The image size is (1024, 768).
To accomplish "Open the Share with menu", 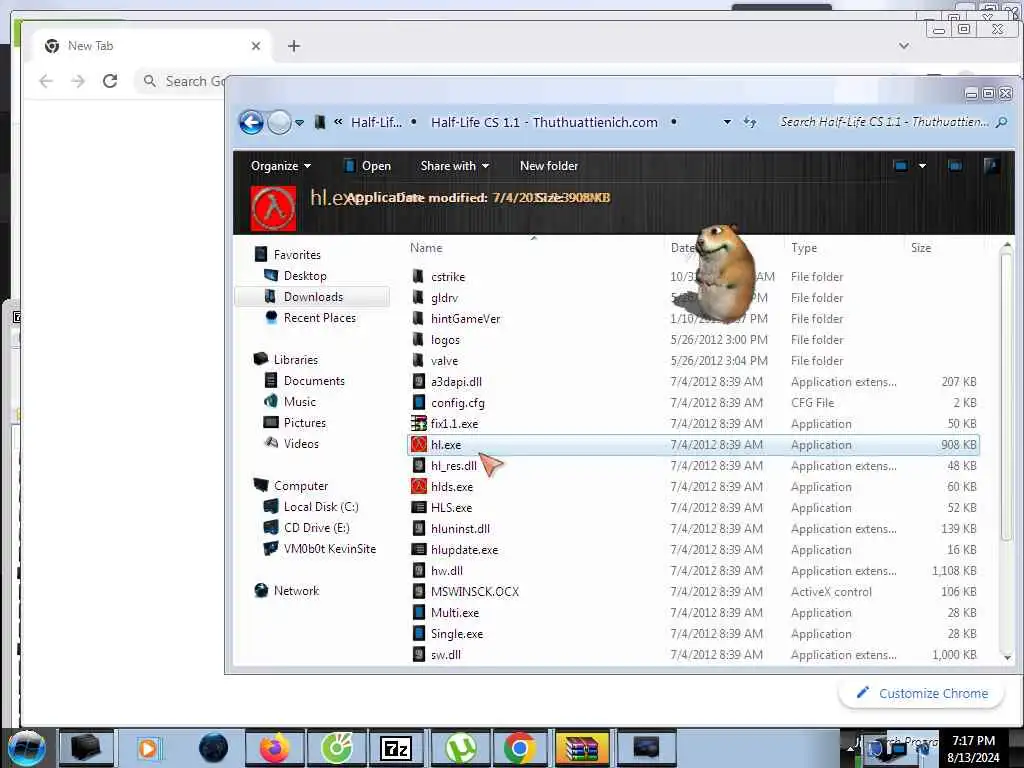I will point(455,166).
